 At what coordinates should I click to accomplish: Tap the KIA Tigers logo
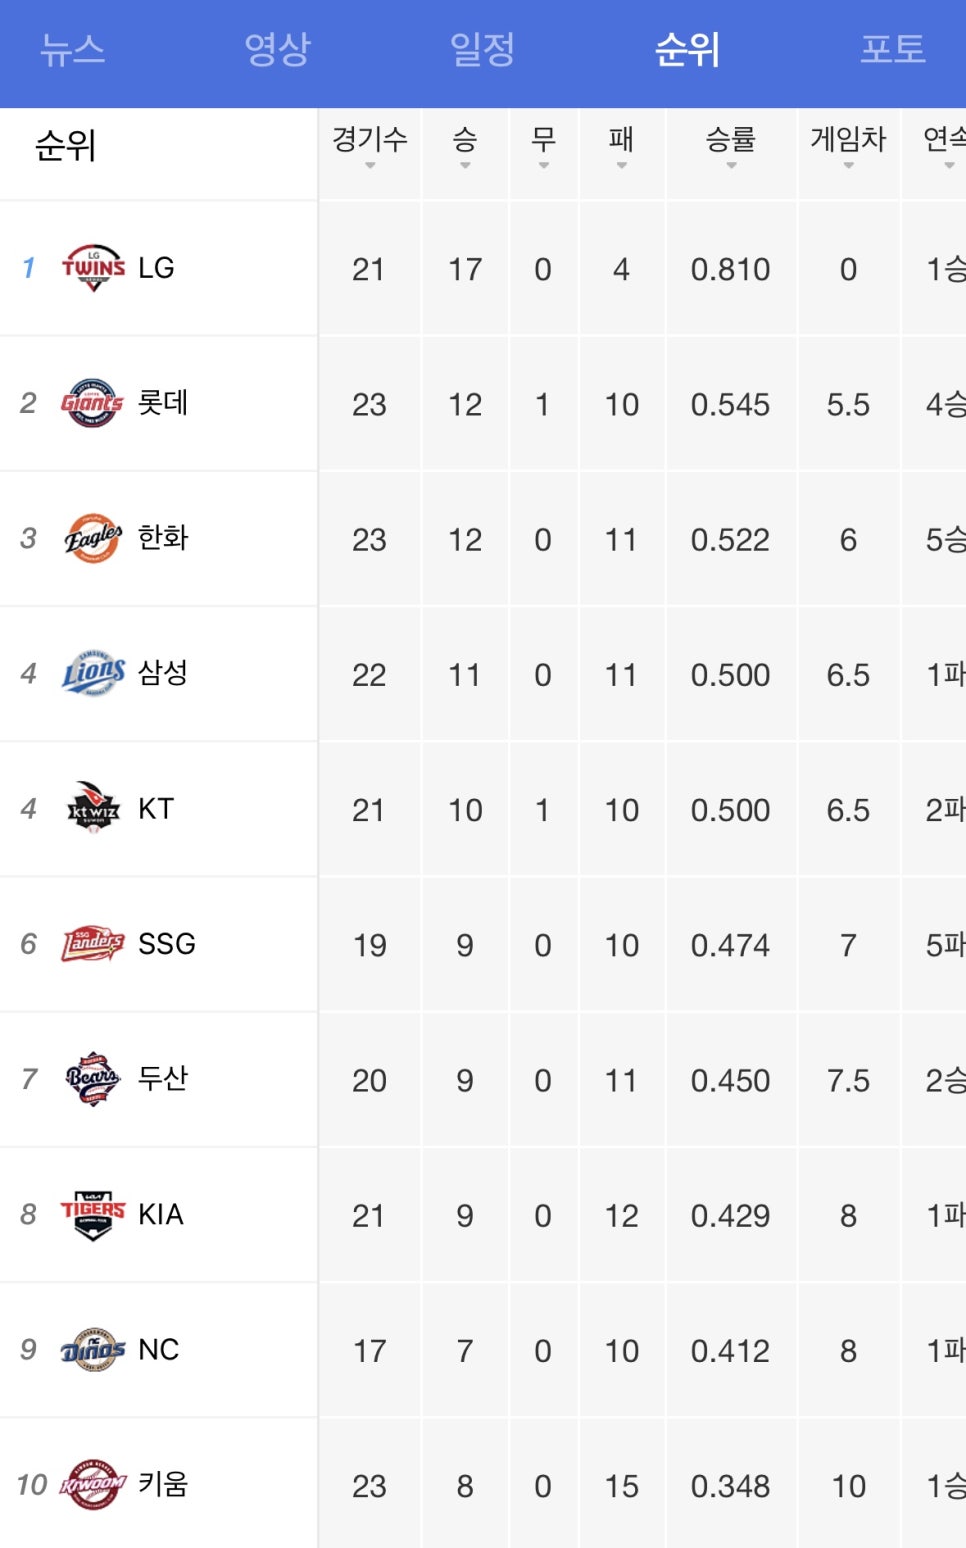click(x=93, y=1214)
